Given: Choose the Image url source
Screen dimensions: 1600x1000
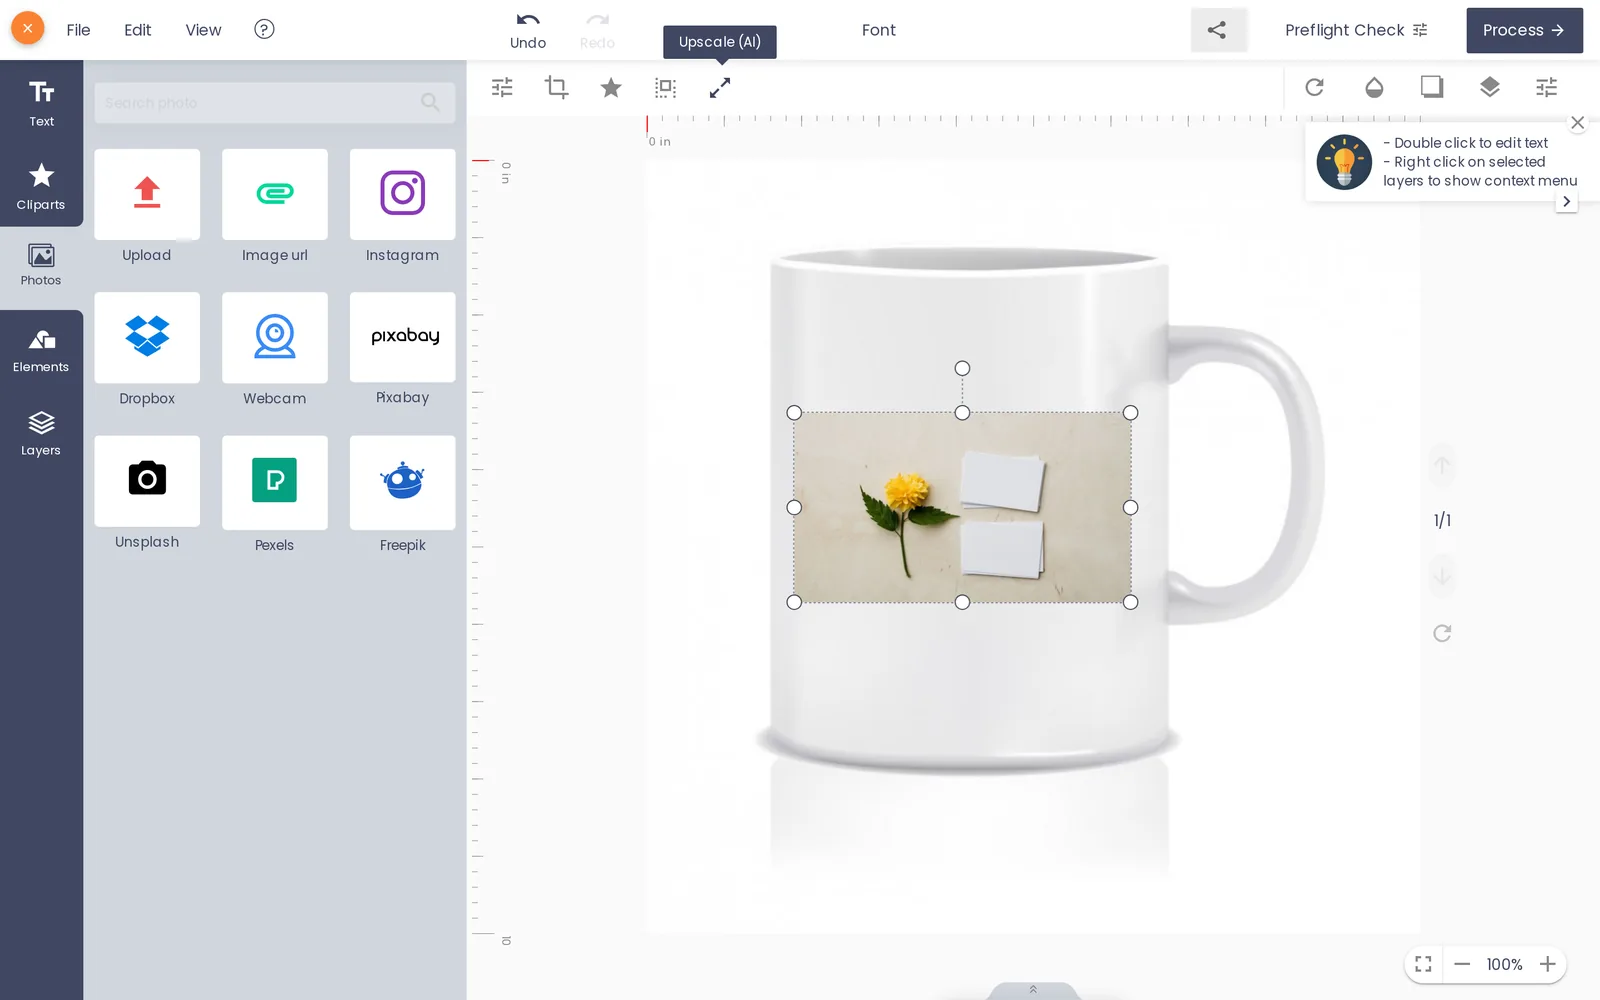Looking at the screenshot, I should tap(275, 194).
